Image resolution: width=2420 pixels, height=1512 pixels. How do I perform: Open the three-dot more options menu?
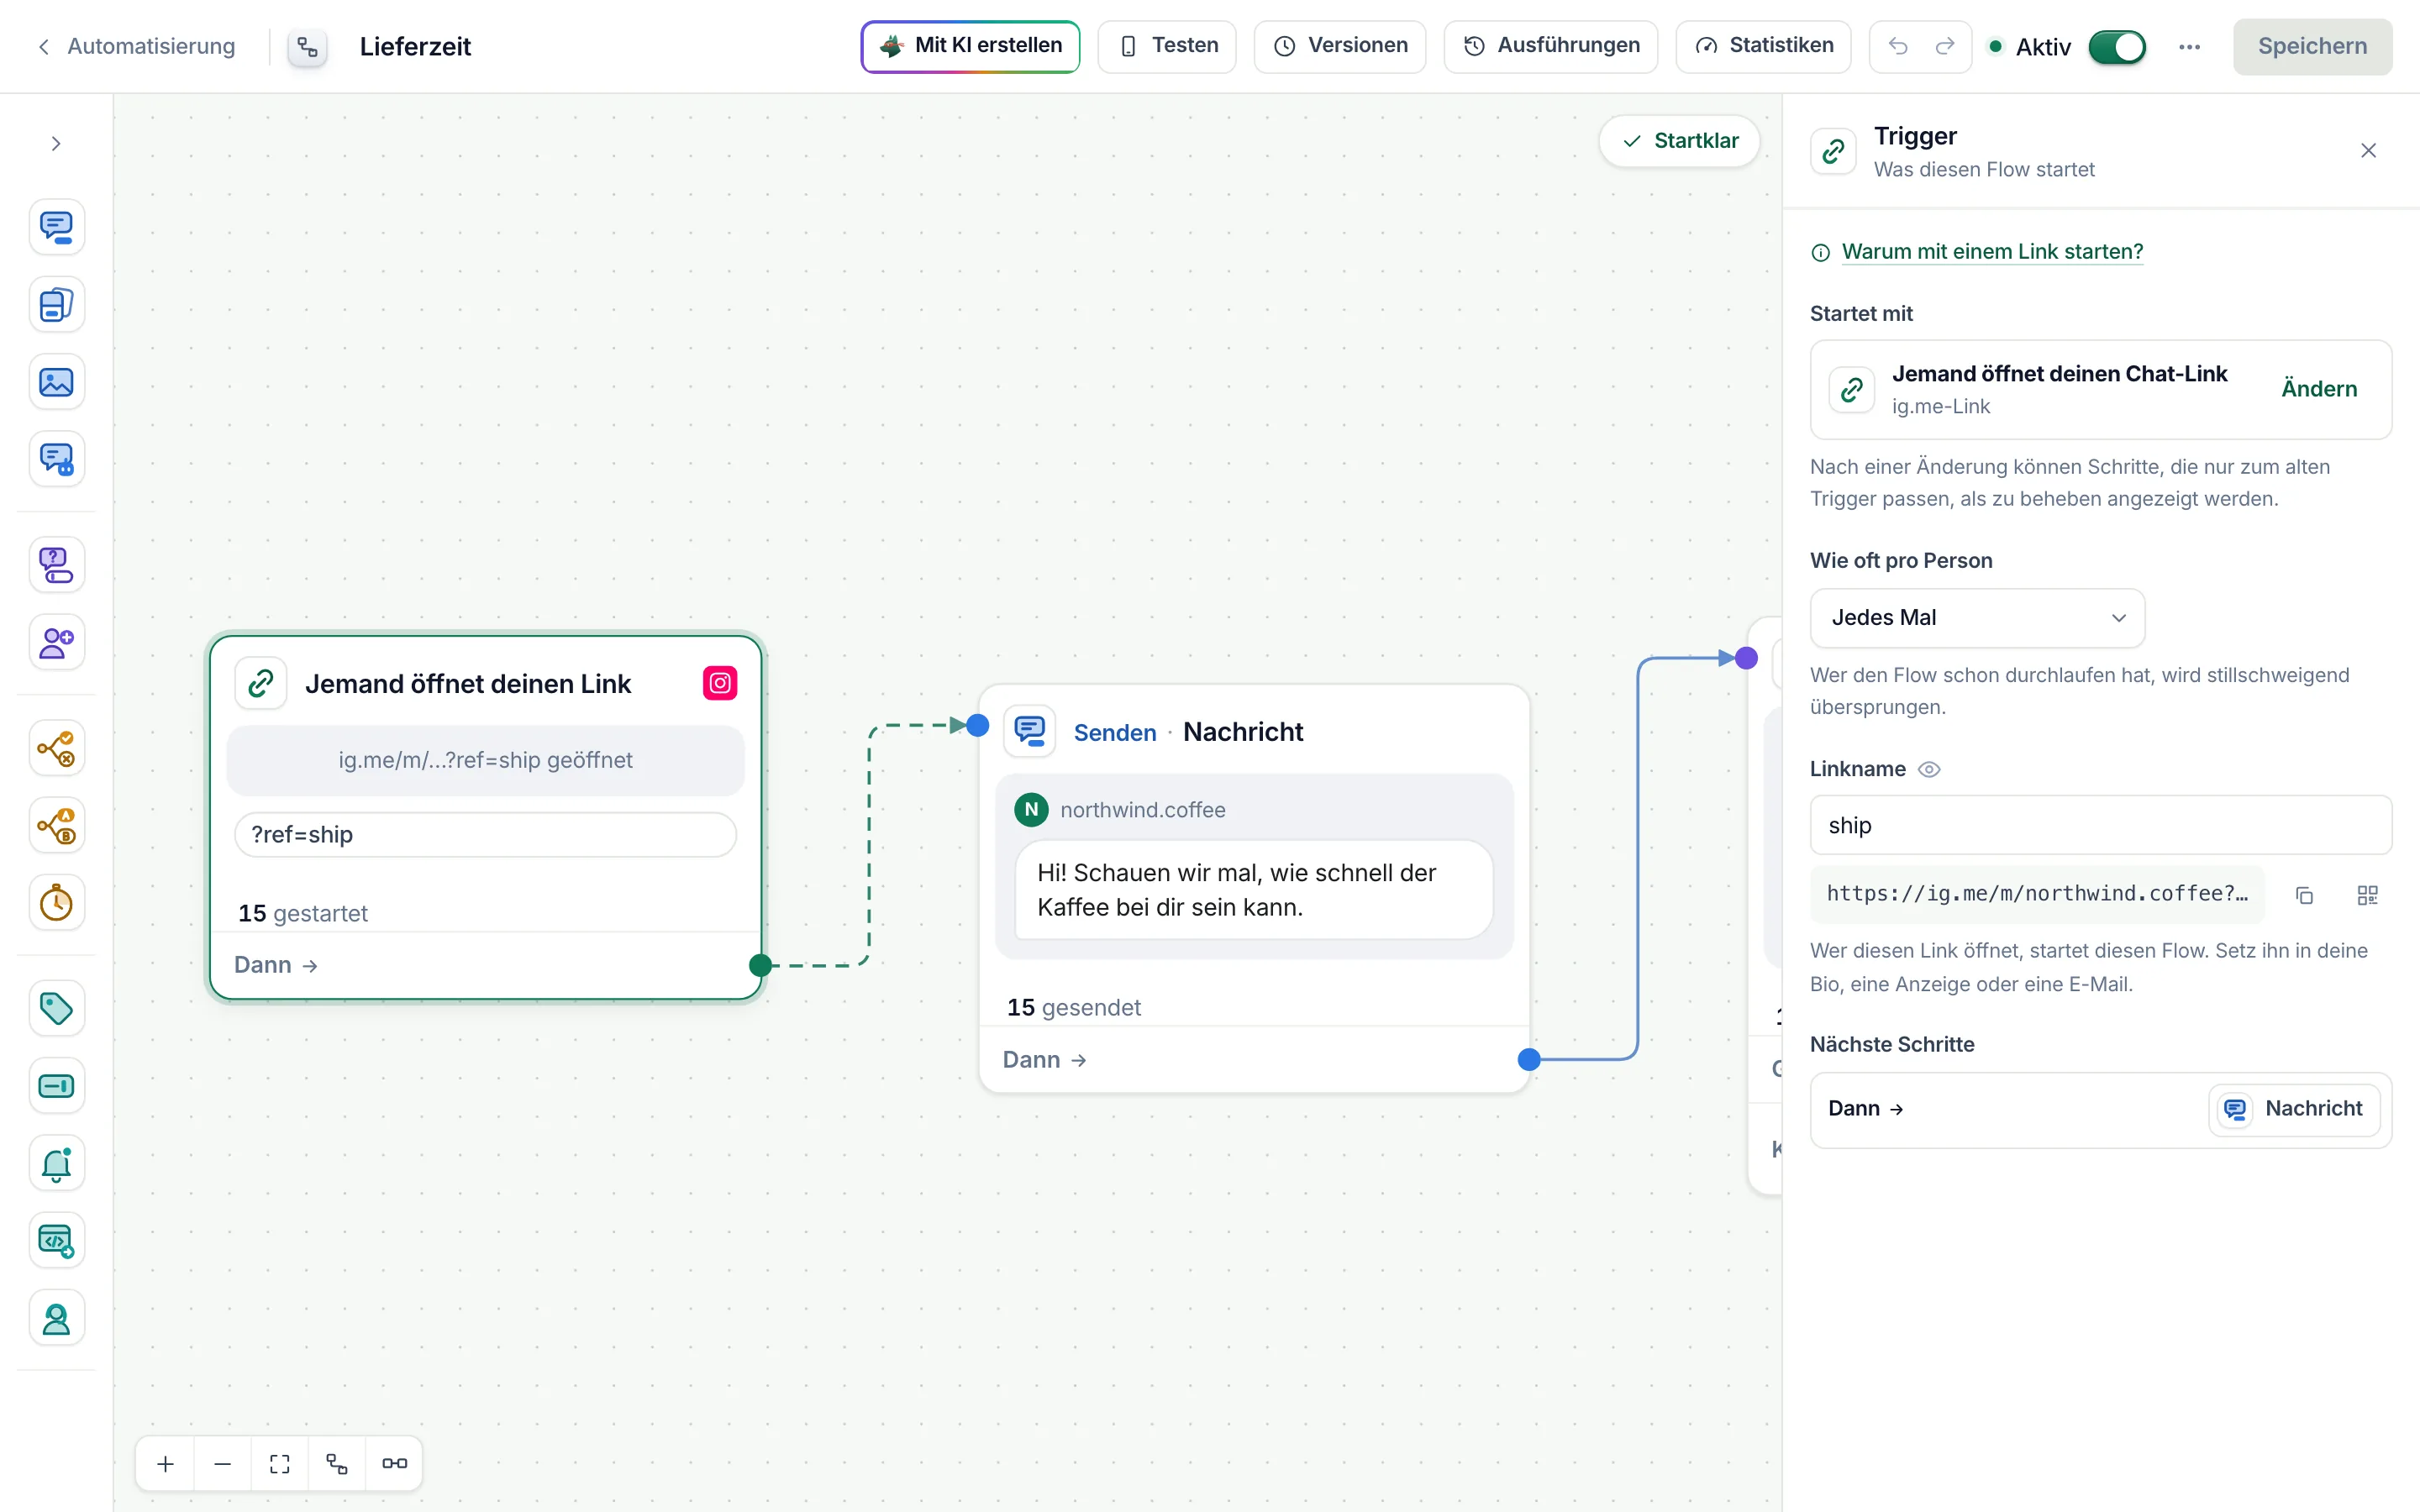(2189, 47)
